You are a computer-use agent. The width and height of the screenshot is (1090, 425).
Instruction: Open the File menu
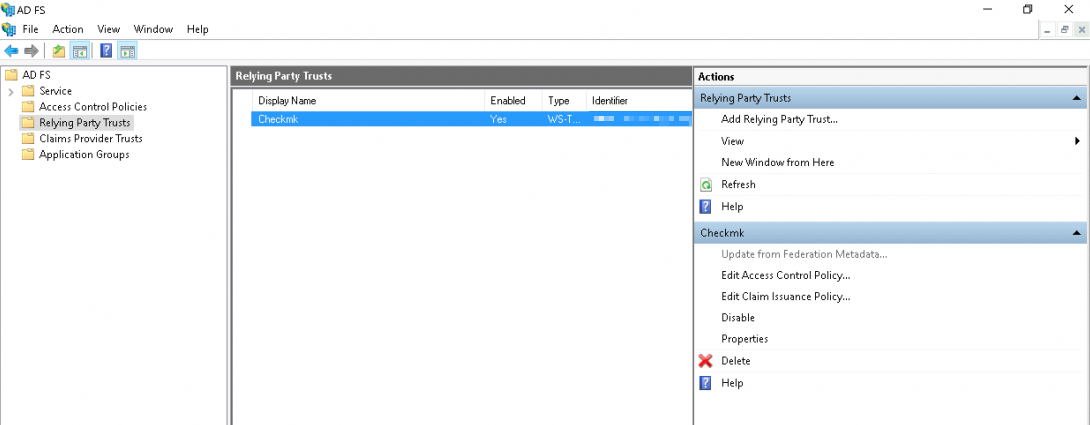(31, 29)
